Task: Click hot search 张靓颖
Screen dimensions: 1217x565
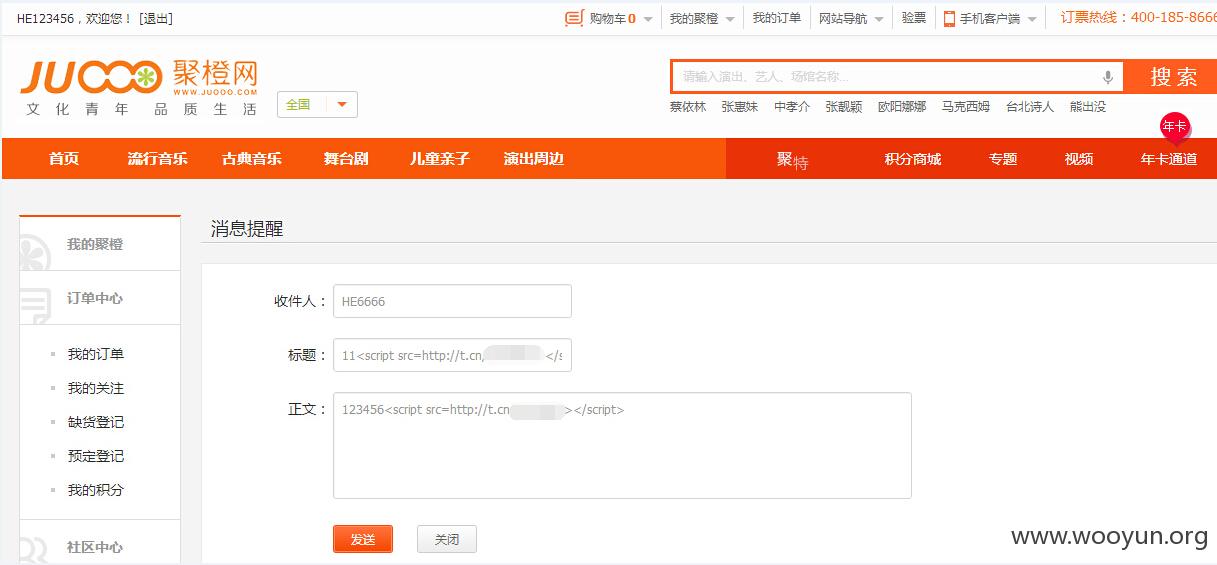Action: pyautogui.click(x=844, y=107)
